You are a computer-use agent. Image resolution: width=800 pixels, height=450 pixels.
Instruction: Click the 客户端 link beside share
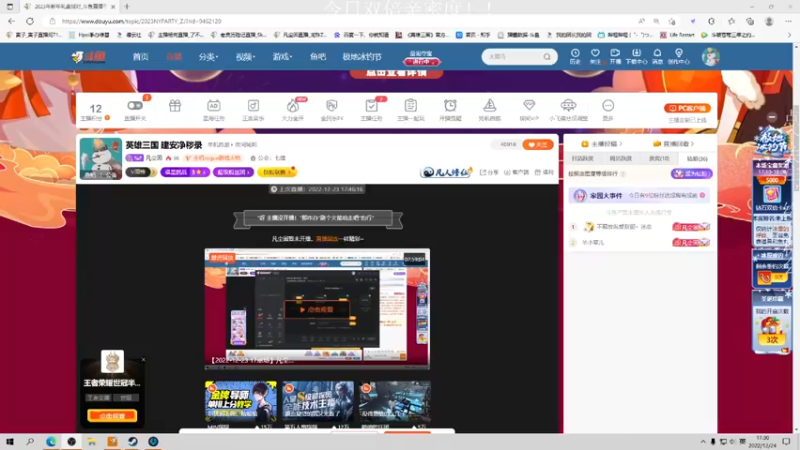[516, 172]
